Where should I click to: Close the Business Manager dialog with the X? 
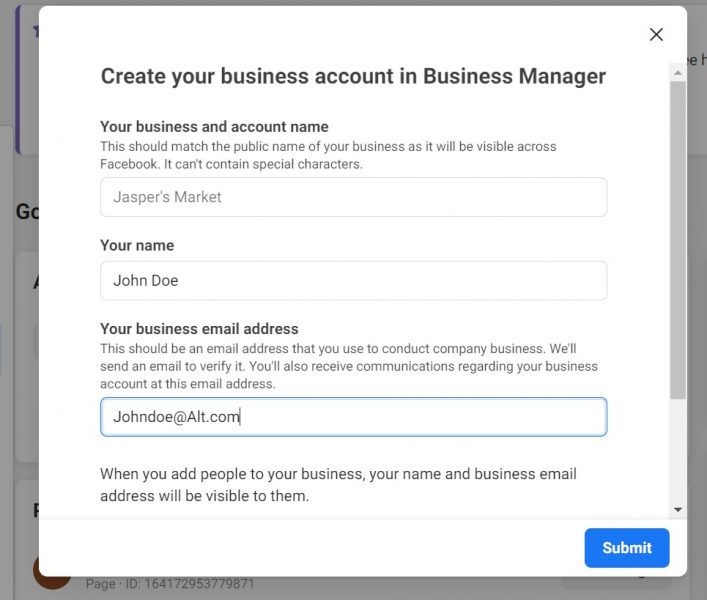click(656, 35)
